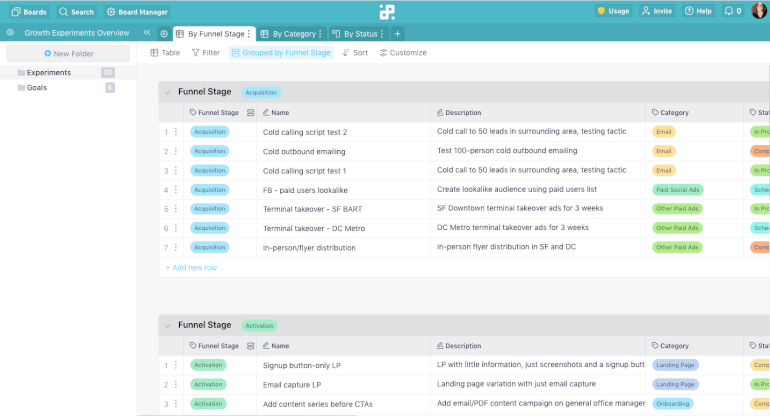Screen dimensions: 770x416
Task: Open the Board Manager
Action: pos(138,12)
